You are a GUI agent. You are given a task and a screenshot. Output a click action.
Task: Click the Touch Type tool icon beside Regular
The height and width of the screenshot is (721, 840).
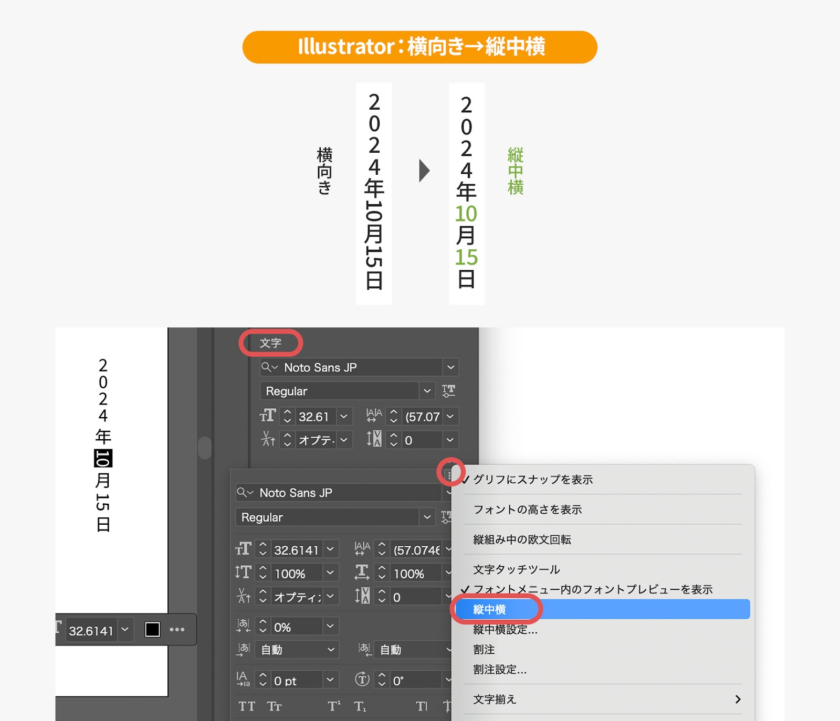point(449,391)
